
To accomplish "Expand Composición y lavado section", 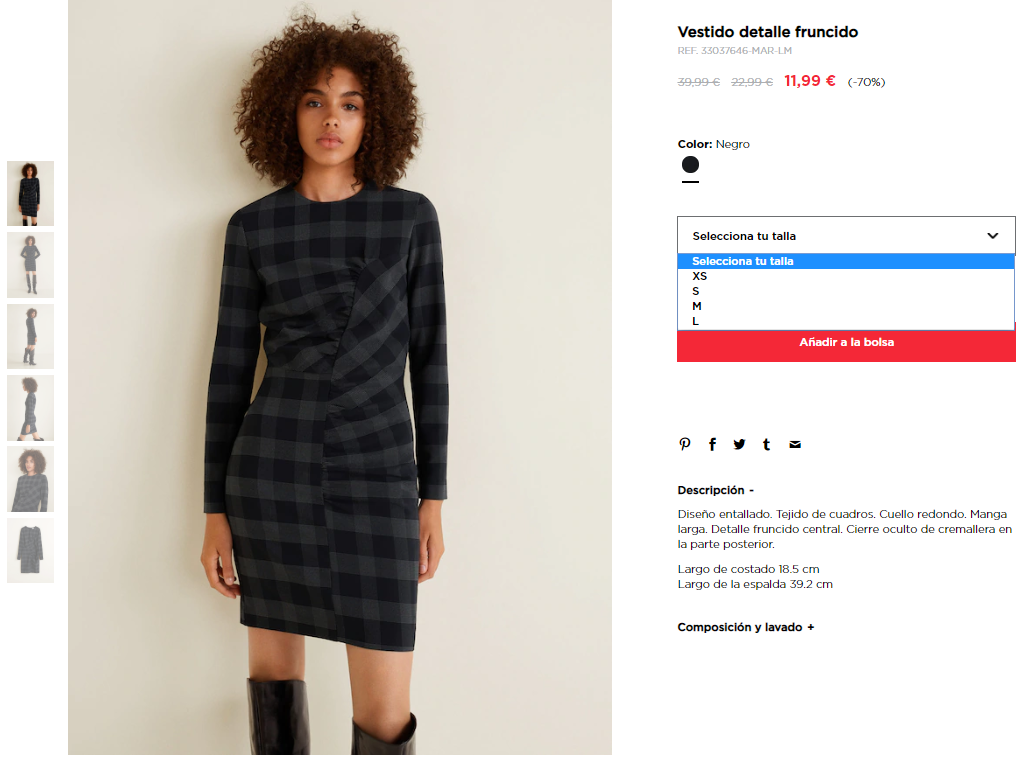I will tap(745, 627).
